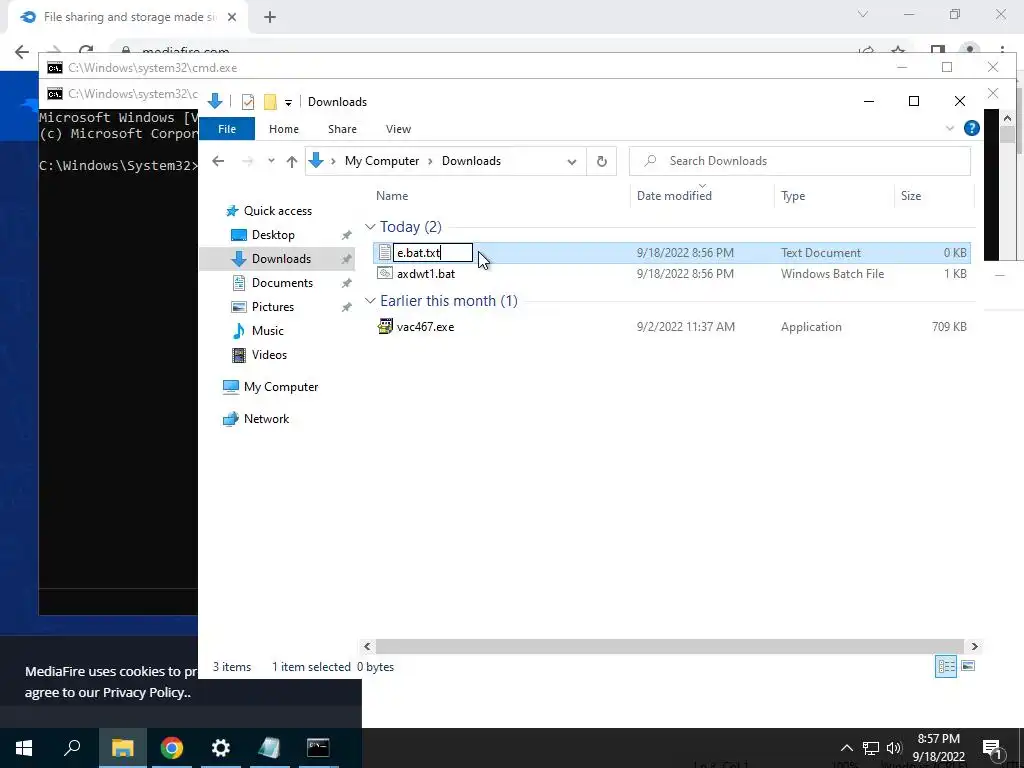
Task: Open Explorer help via question mark icon
Action: coord(971,129)
